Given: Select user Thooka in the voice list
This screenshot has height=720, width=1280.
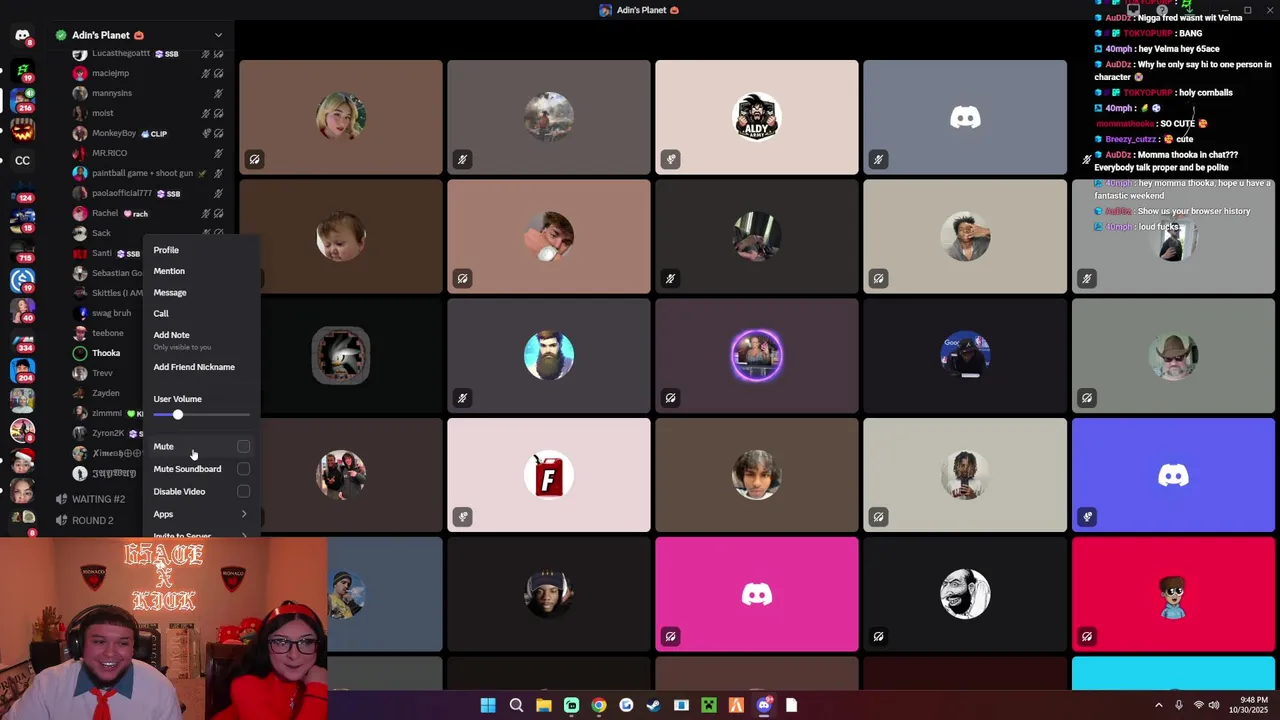Looking at the screenshot, I should click(108, 353).
